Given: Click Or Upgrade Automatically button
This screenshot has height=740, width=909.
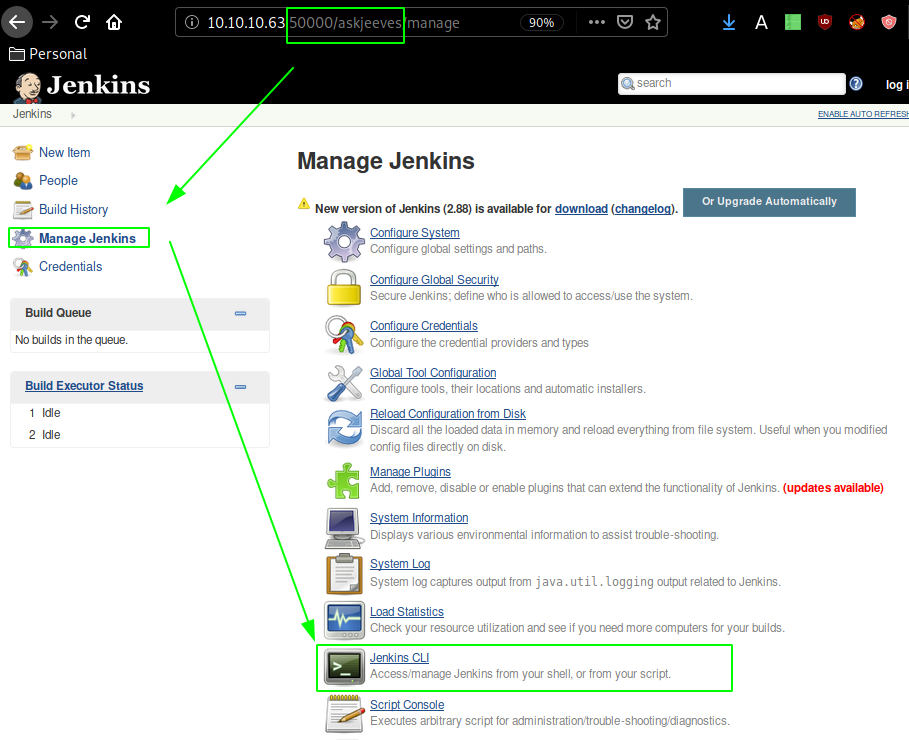Looking at the screenshot, I should (769, 202).
